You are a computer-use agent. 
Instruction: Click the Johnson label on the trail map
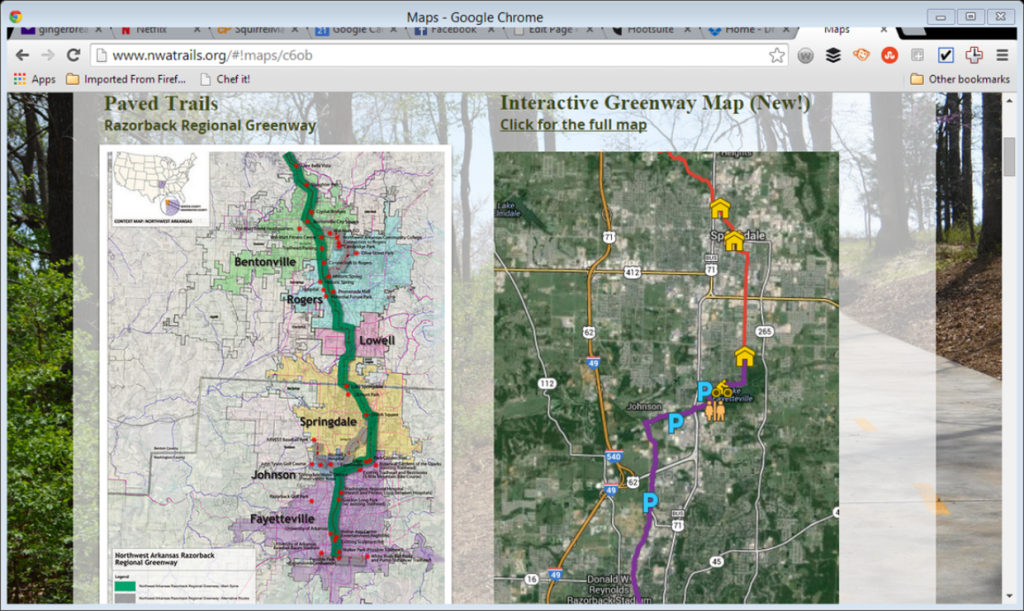click(274, 475)
